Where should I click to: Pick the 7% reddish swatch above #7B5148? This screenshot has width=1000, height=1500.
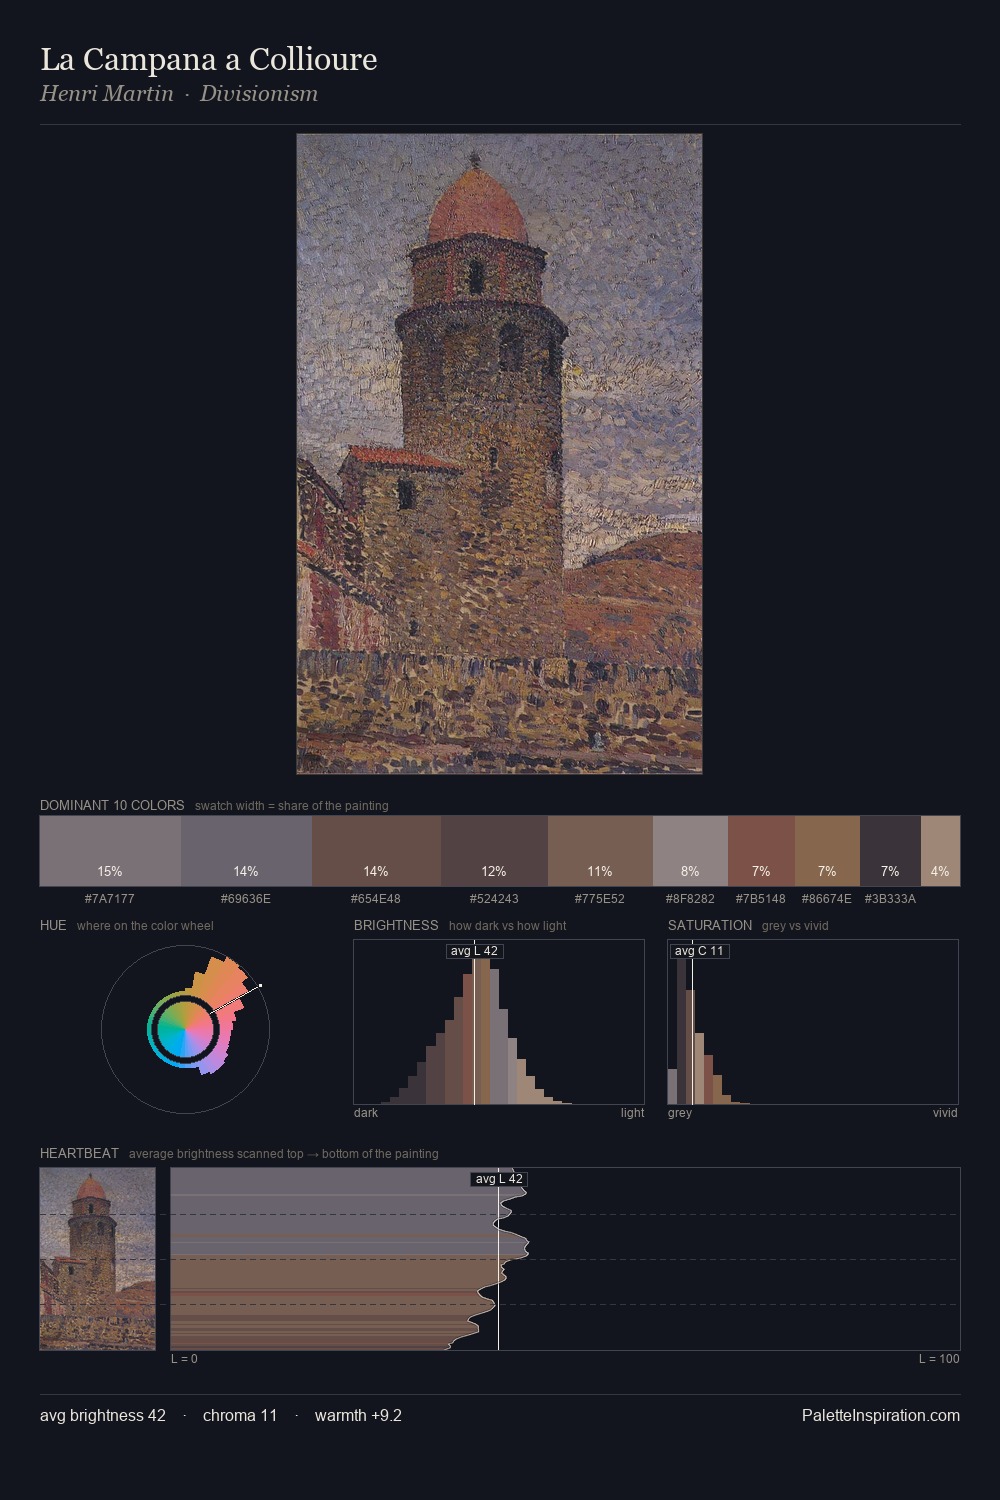tap(761, 851)
